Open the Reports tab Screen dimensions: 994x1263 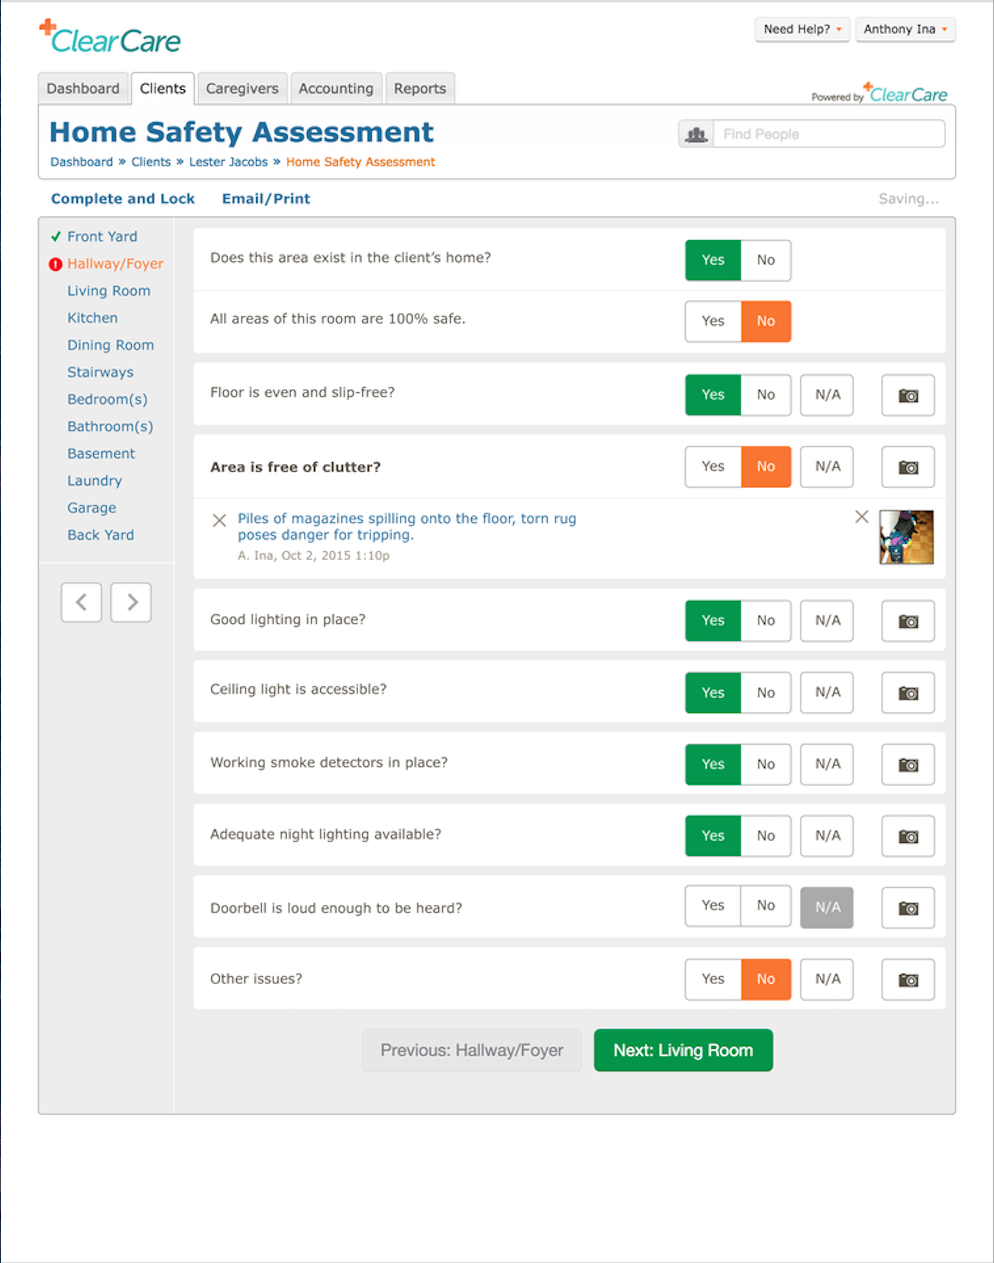click(420, 88)
